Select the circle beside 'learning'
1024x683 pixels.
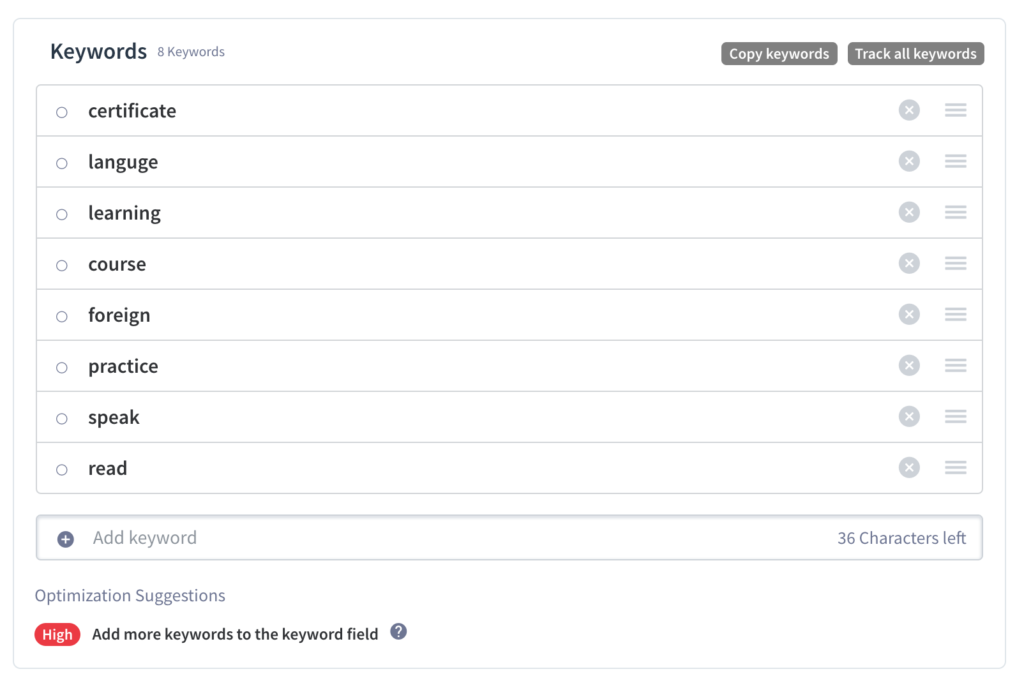pyautogui.click(x=62, y=214)
